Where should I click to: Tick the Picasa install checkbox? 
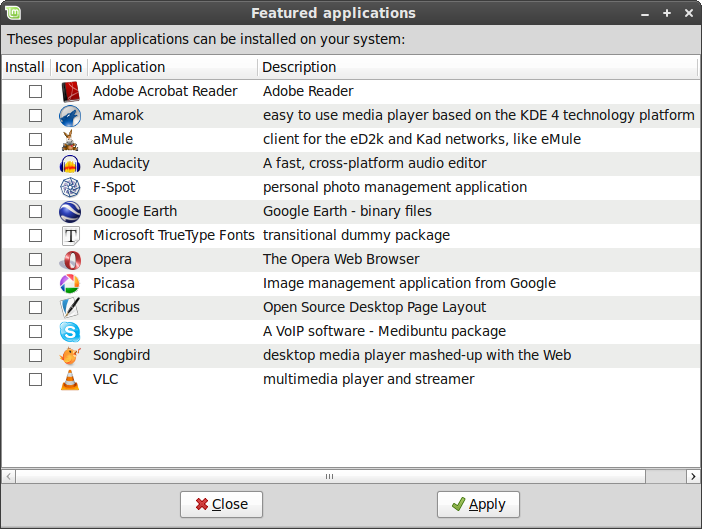(35, 284)
